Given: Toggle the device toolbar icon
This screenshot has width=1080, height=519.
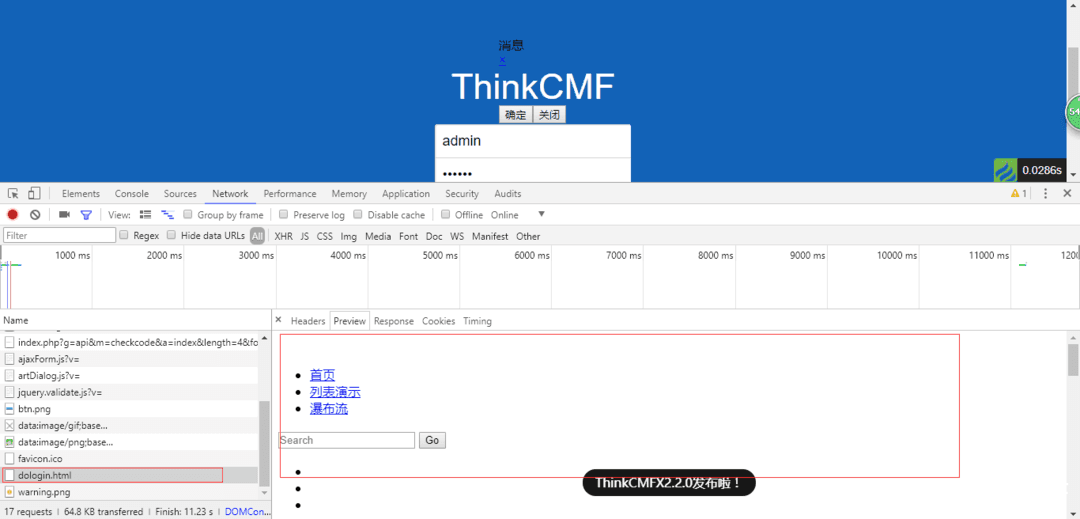Looking at the screenshot, I should tap(35, 193).
